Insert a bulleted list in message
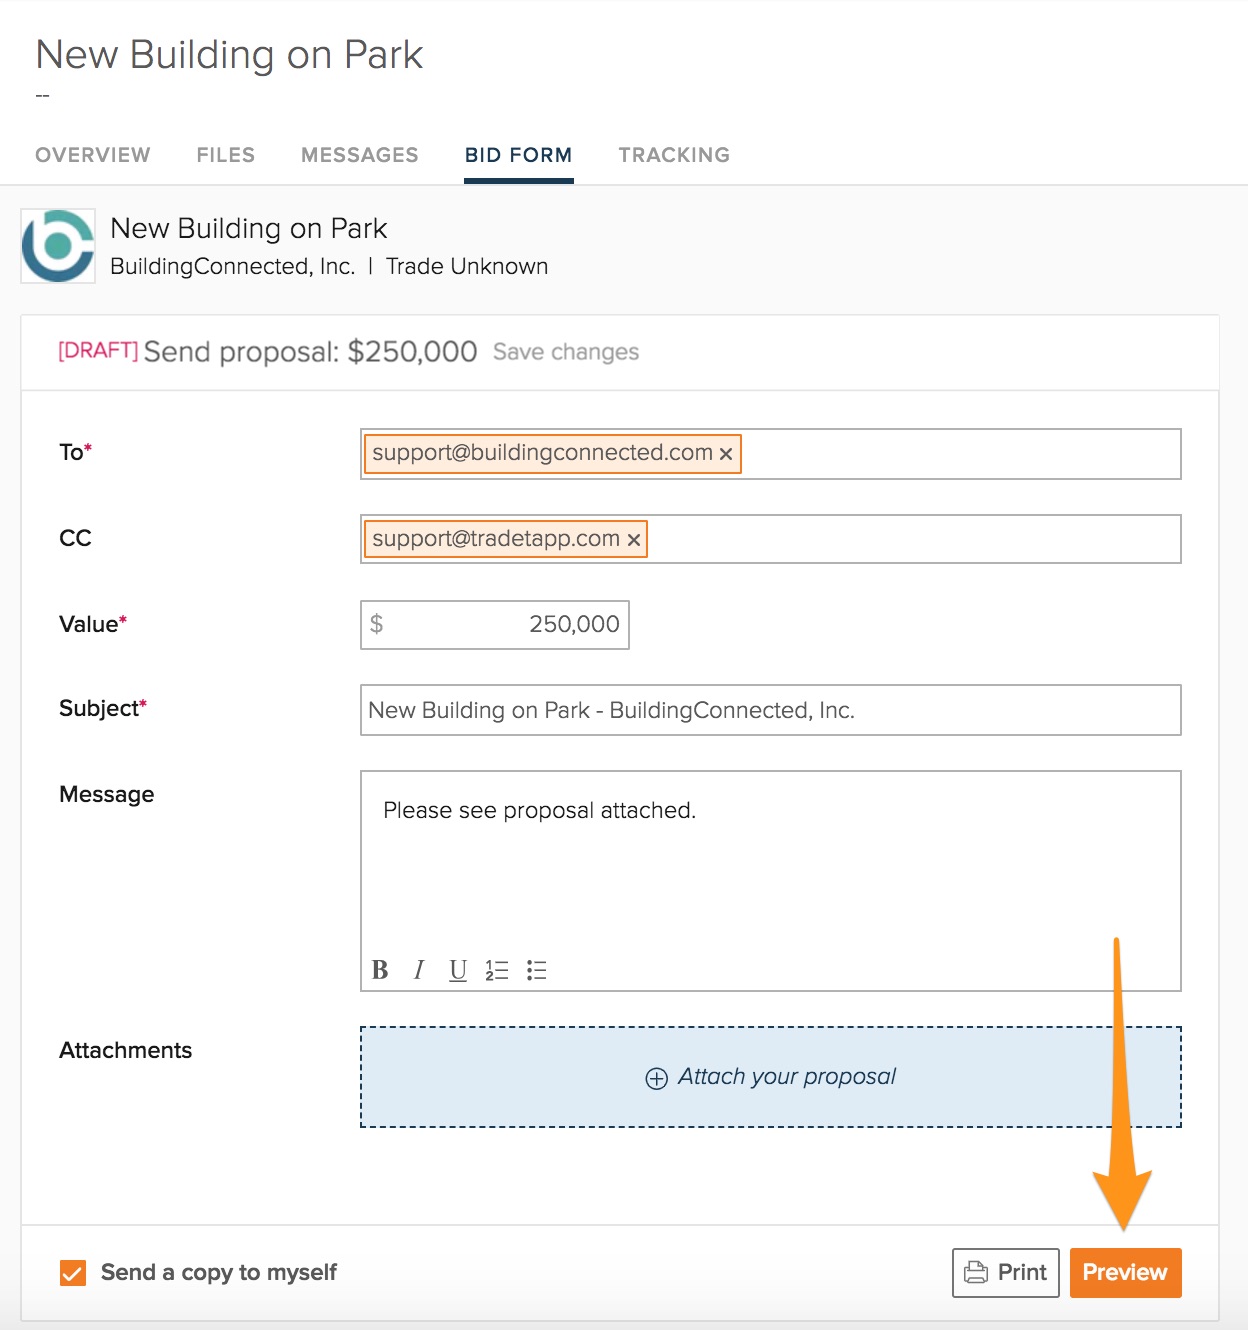The height and width of the screenshot is (1330, 1248). tap(537, 970)
